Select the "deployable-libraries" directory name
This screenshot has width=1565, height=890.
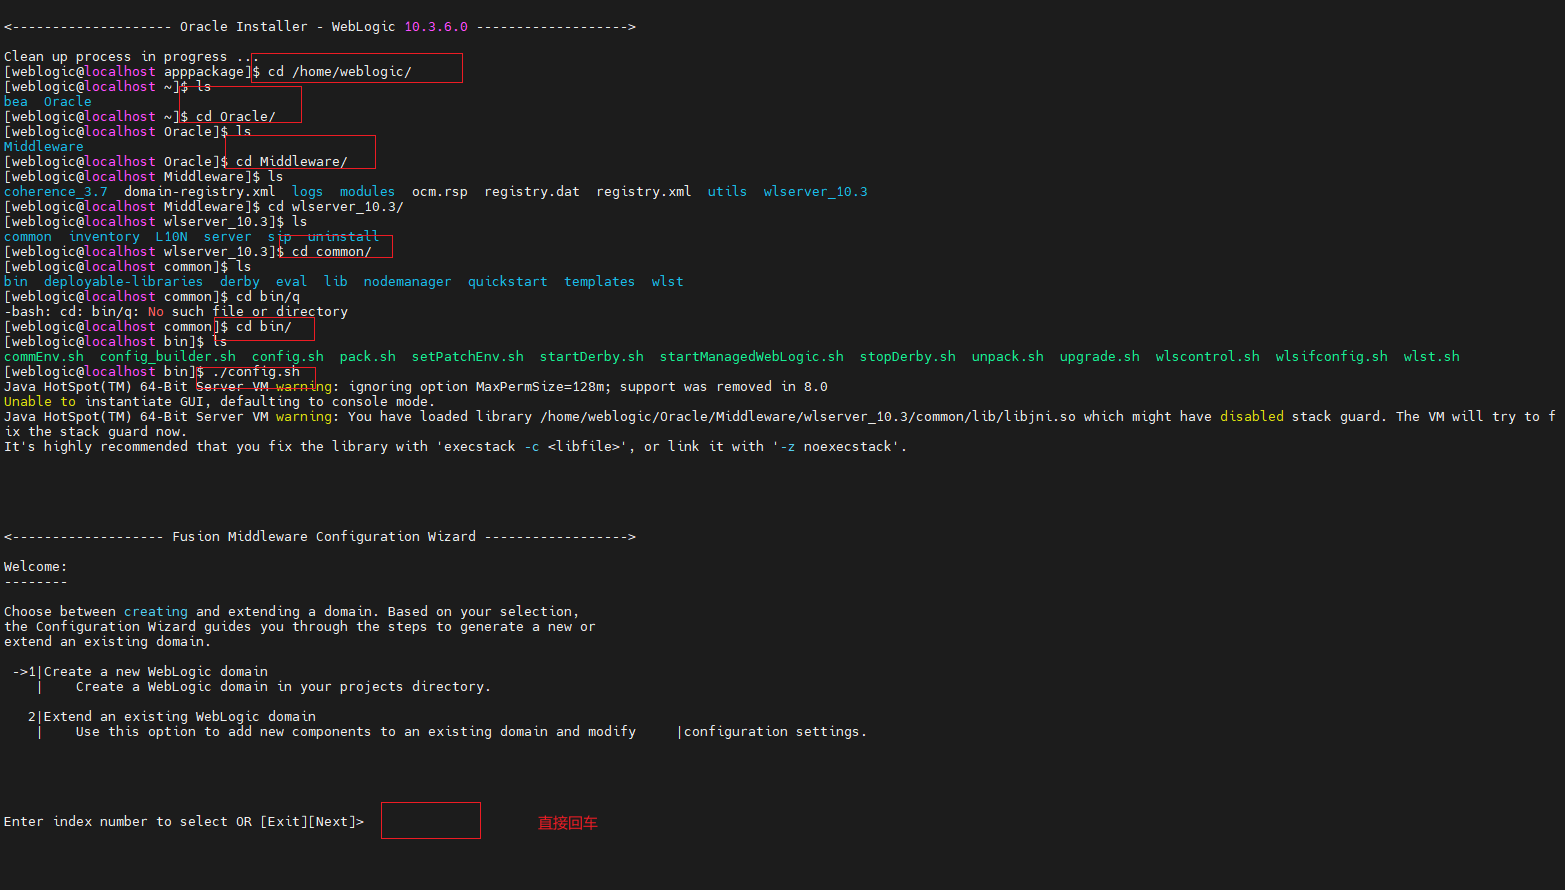[124, 282]
